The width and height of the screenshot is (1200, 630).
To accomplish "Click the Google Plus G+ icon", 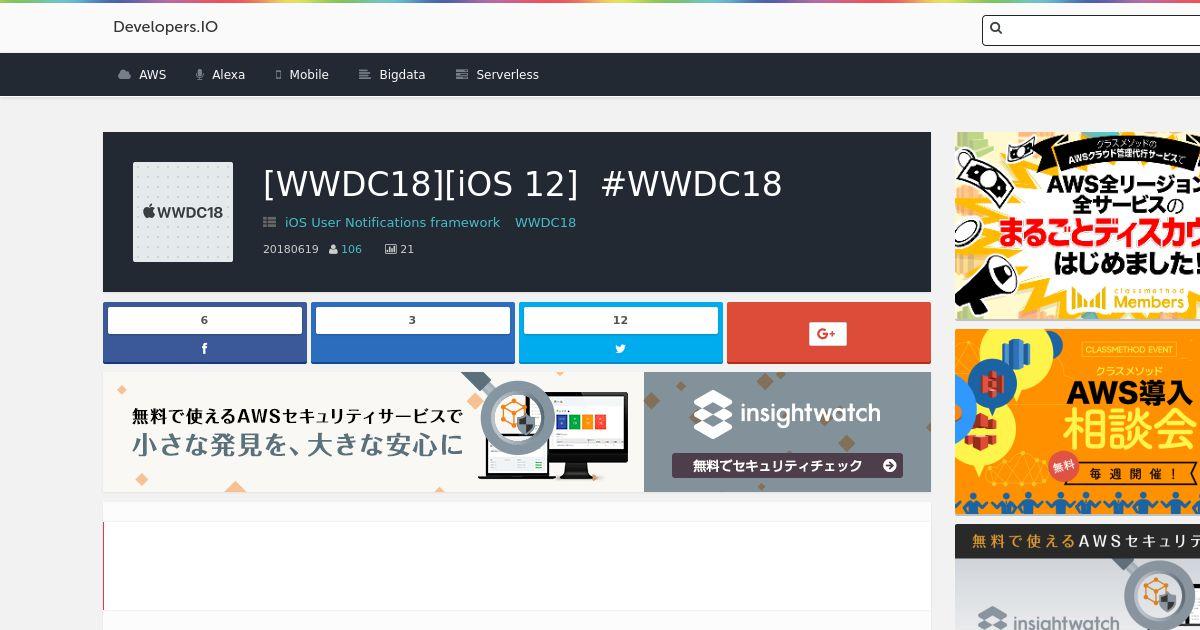I will (x=828, y=334).
